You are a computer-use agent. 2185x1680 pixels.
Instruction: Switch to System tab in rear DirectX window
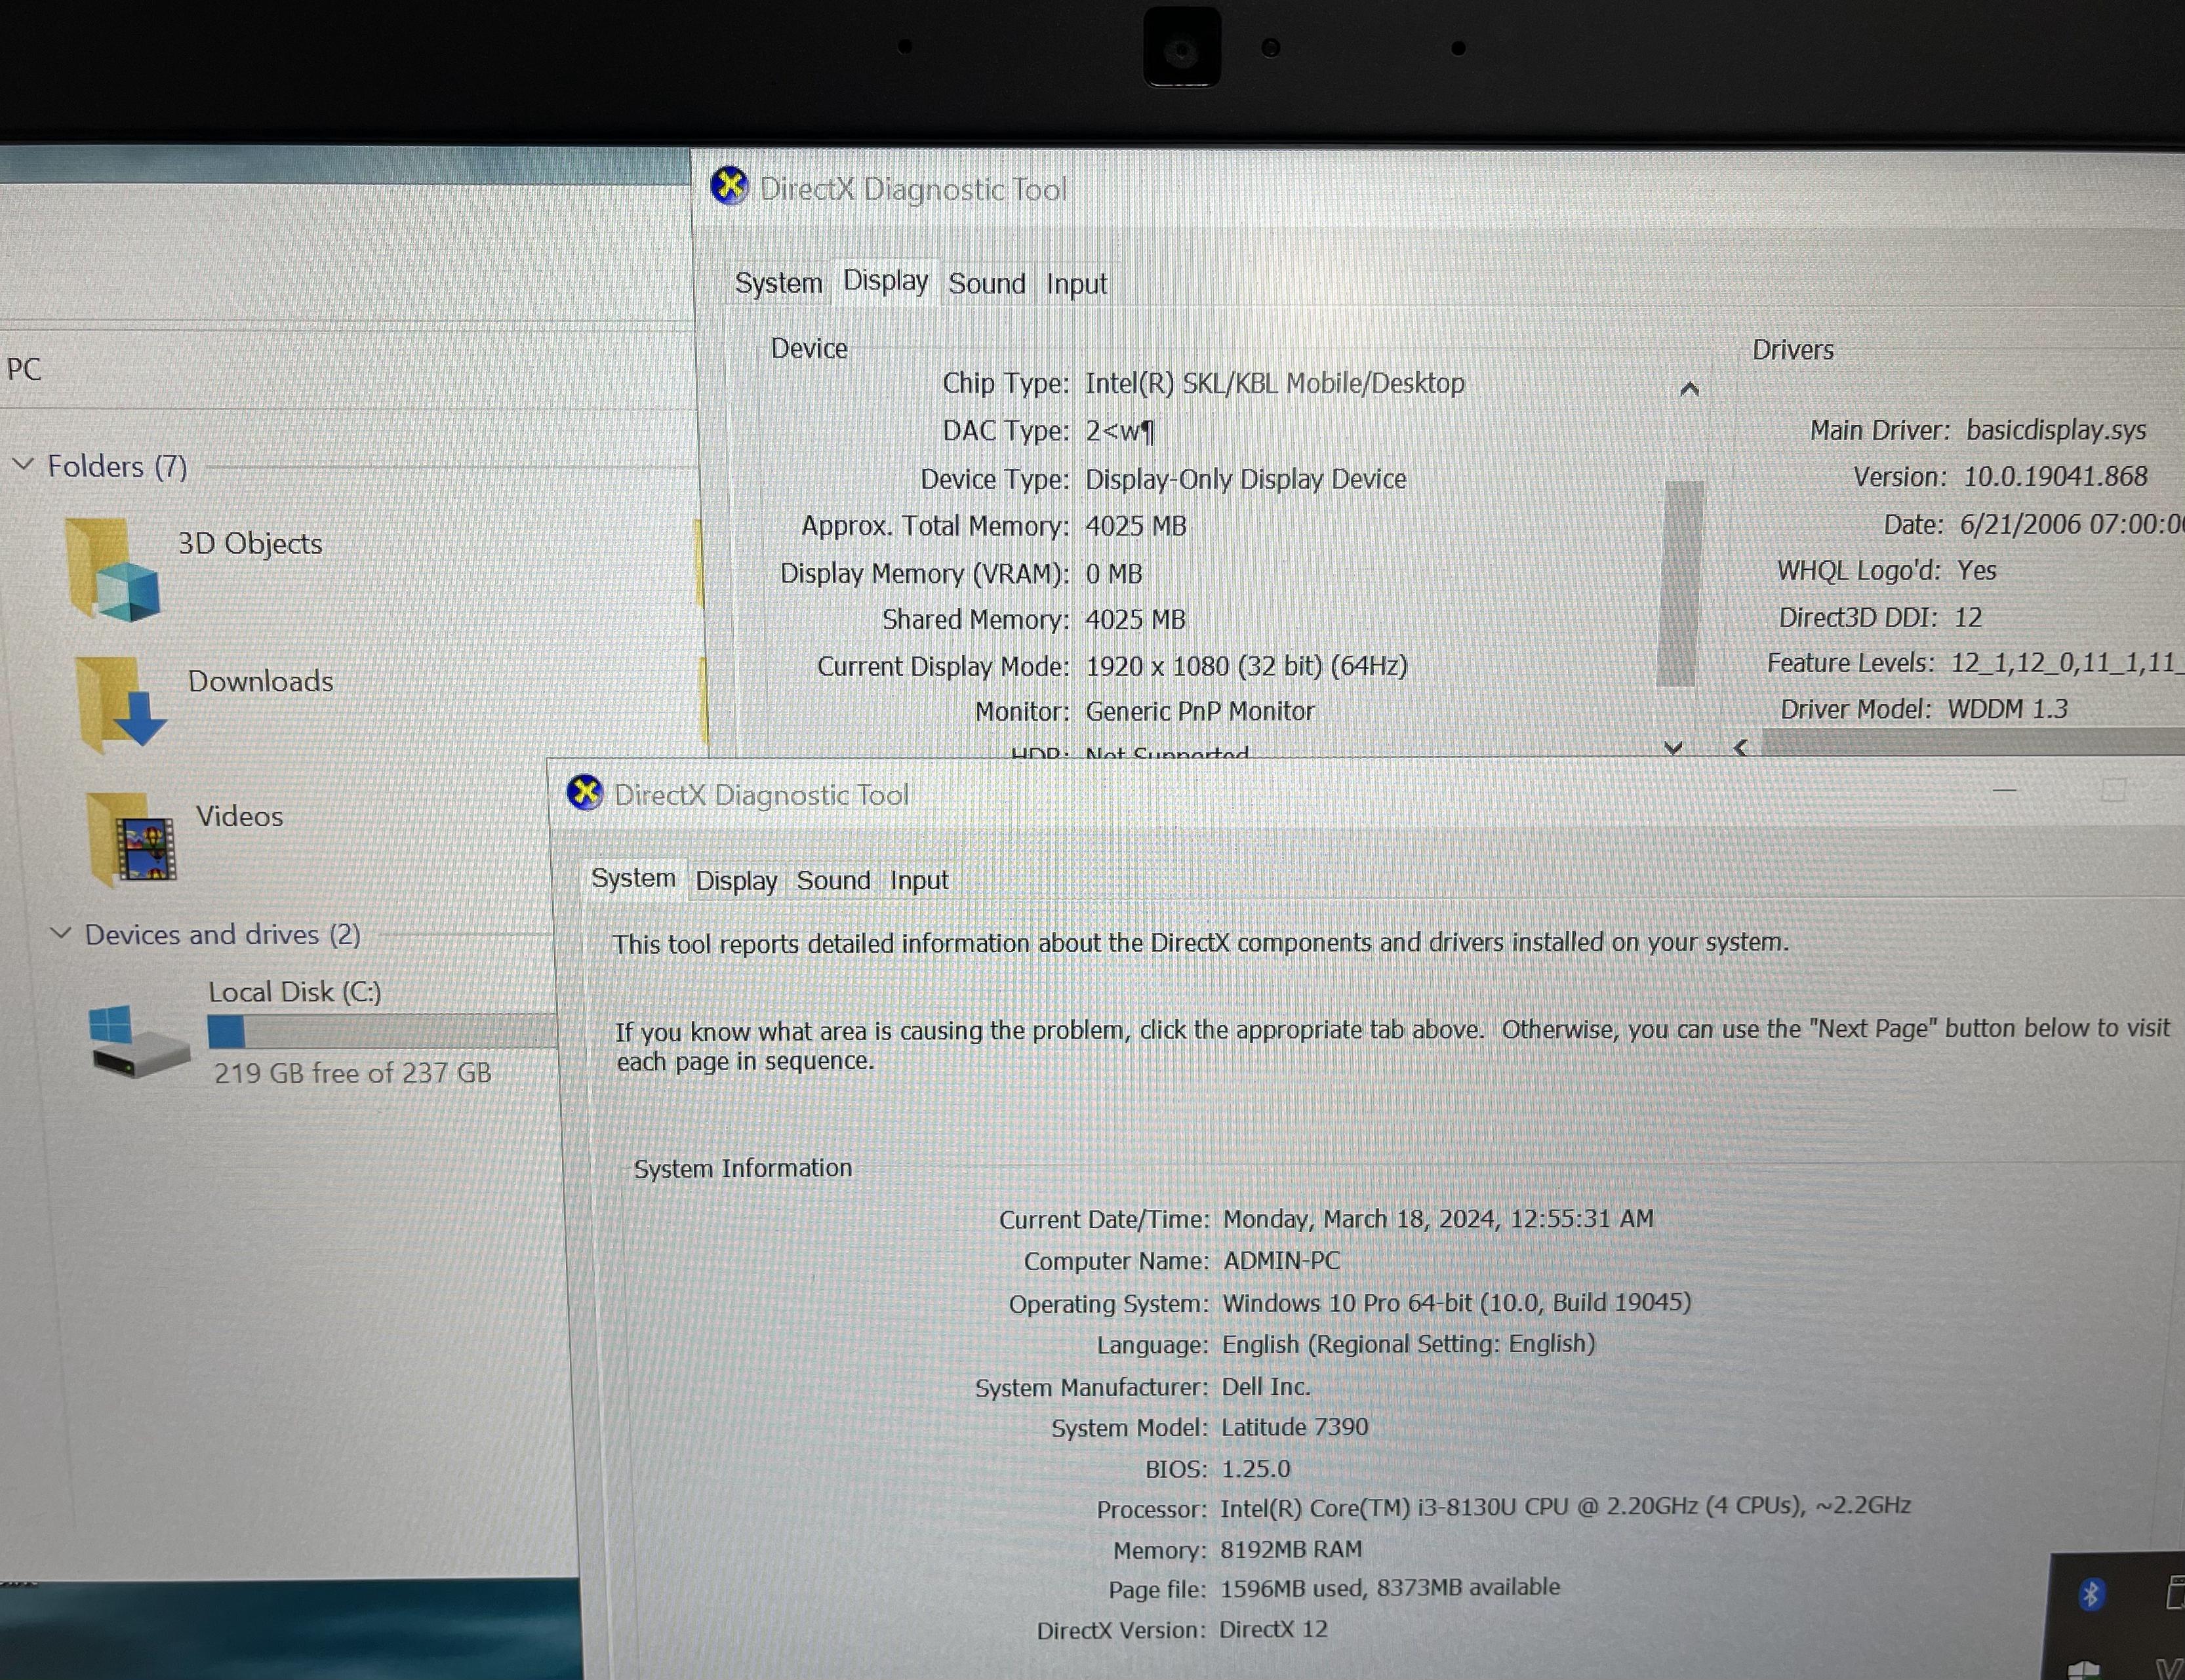coord(778,283)
